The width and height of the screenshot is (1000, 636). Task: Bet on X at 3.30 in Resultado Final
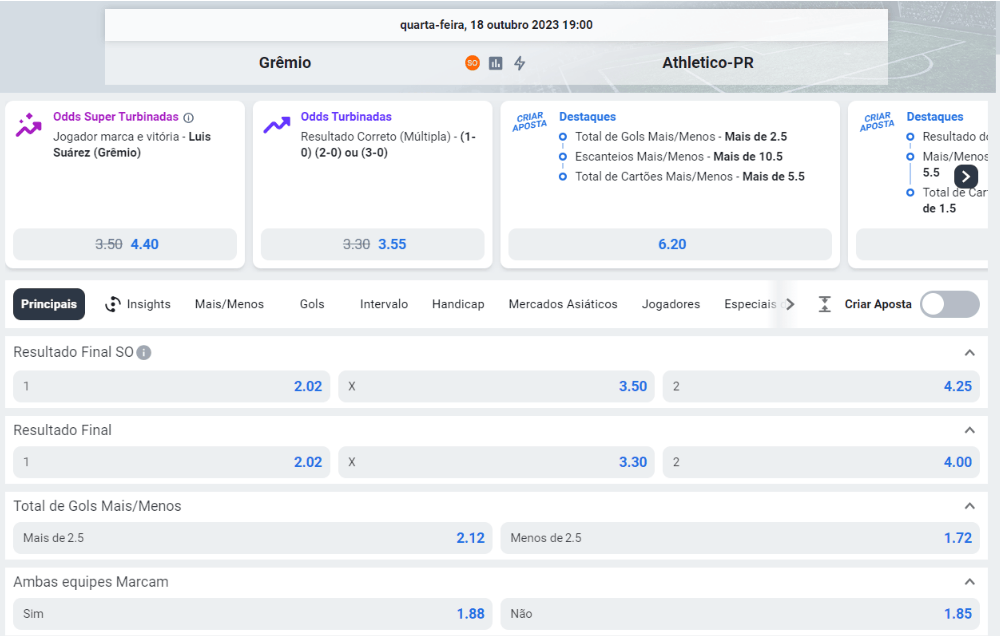(x=496, y=462)
